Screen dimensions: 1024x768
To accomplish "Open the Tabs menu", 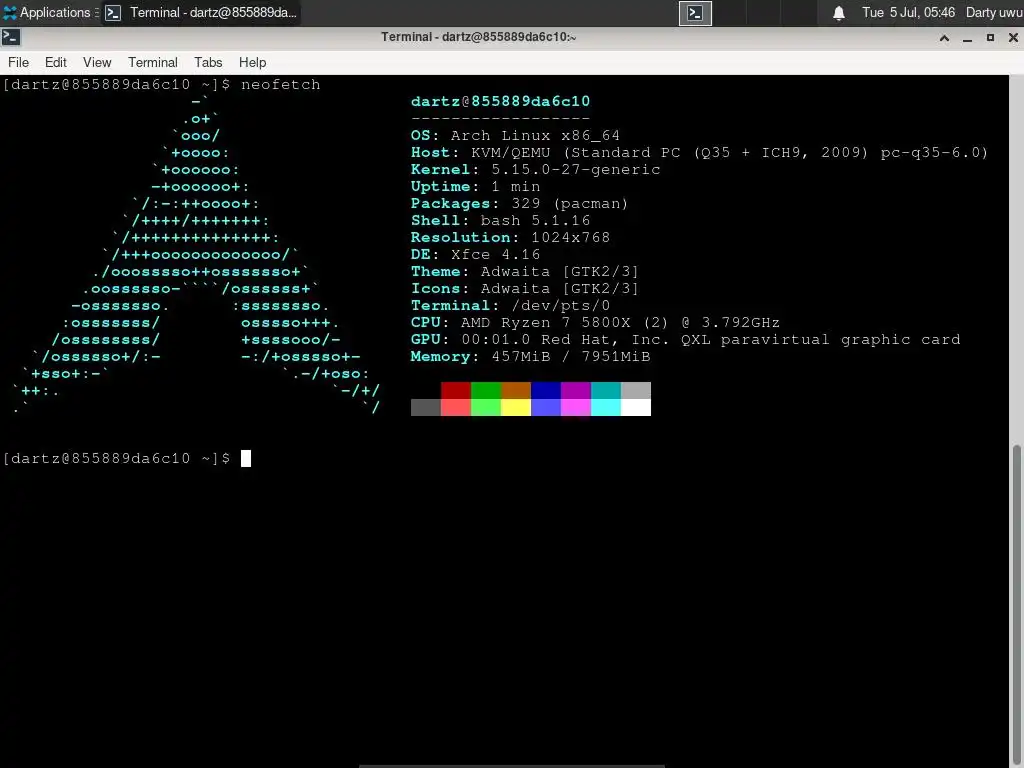I will [x=208, y=62].
